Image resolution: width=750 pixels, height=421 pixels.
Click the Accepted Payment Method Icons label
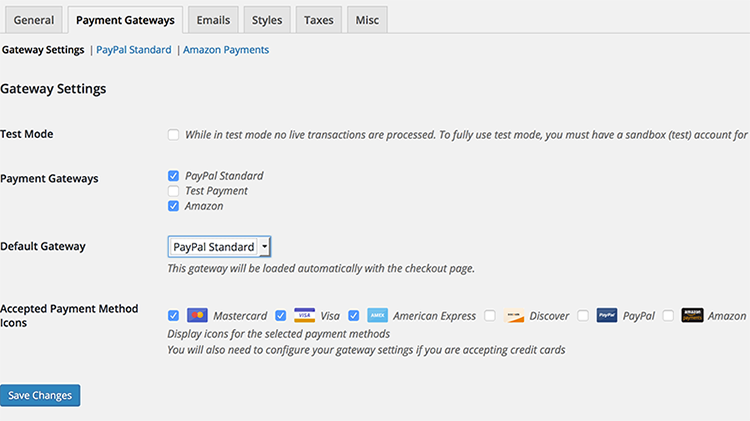[x=69, y=316]
